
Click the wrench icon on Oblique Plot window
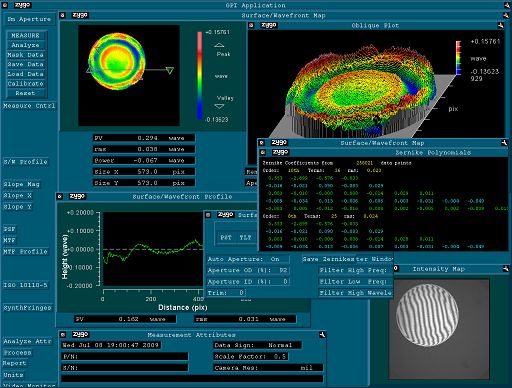[500, 25]
